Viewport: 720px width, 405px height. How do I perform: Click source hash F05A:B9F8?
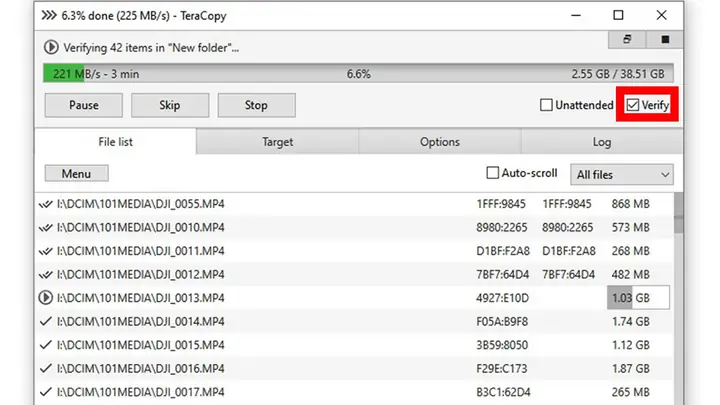(x=502, y=321)
